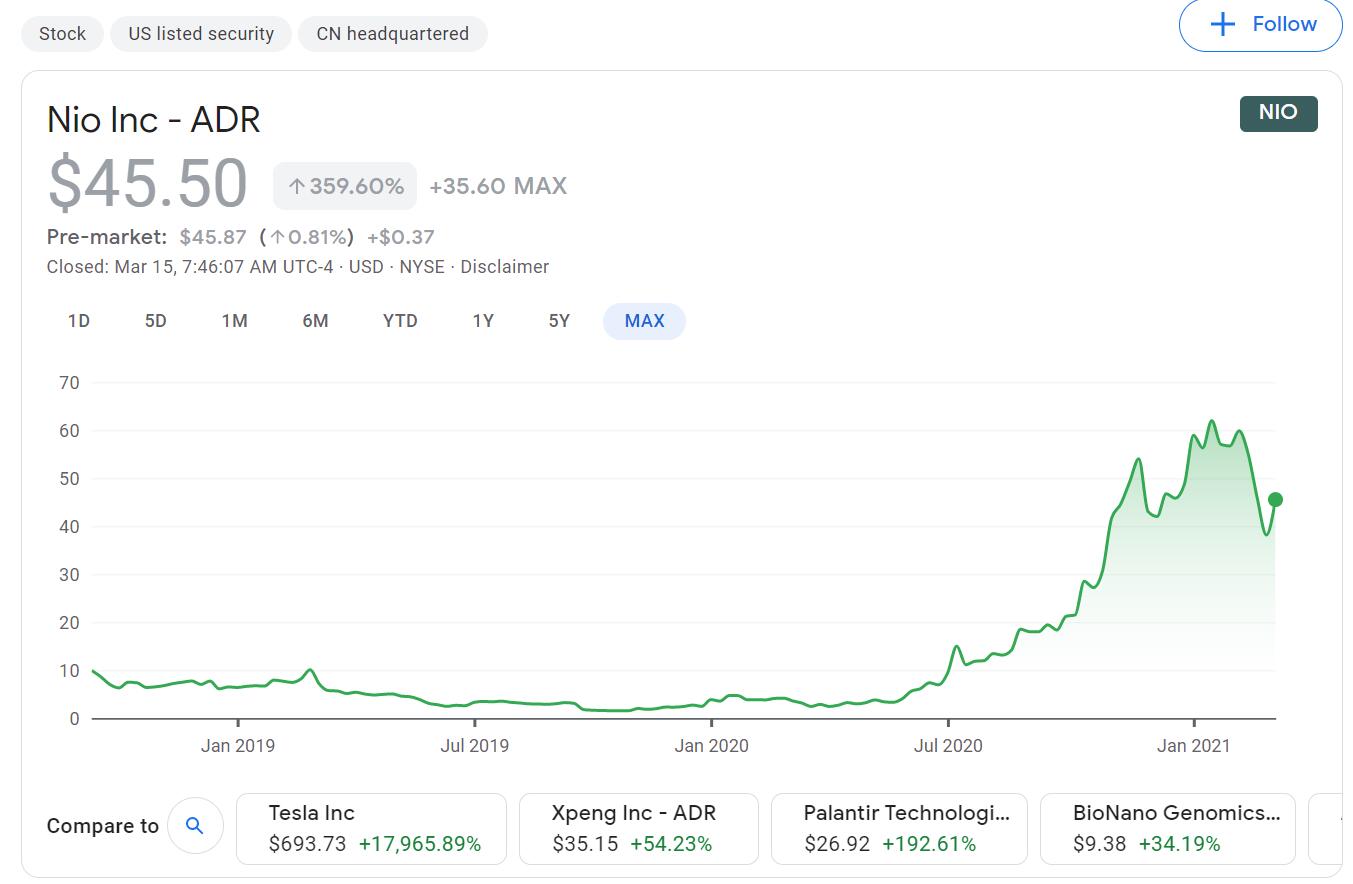The height and width of the screenshot is (884, 1353).
Task: Switch chart to 6M range
Action: click(315, 321)
